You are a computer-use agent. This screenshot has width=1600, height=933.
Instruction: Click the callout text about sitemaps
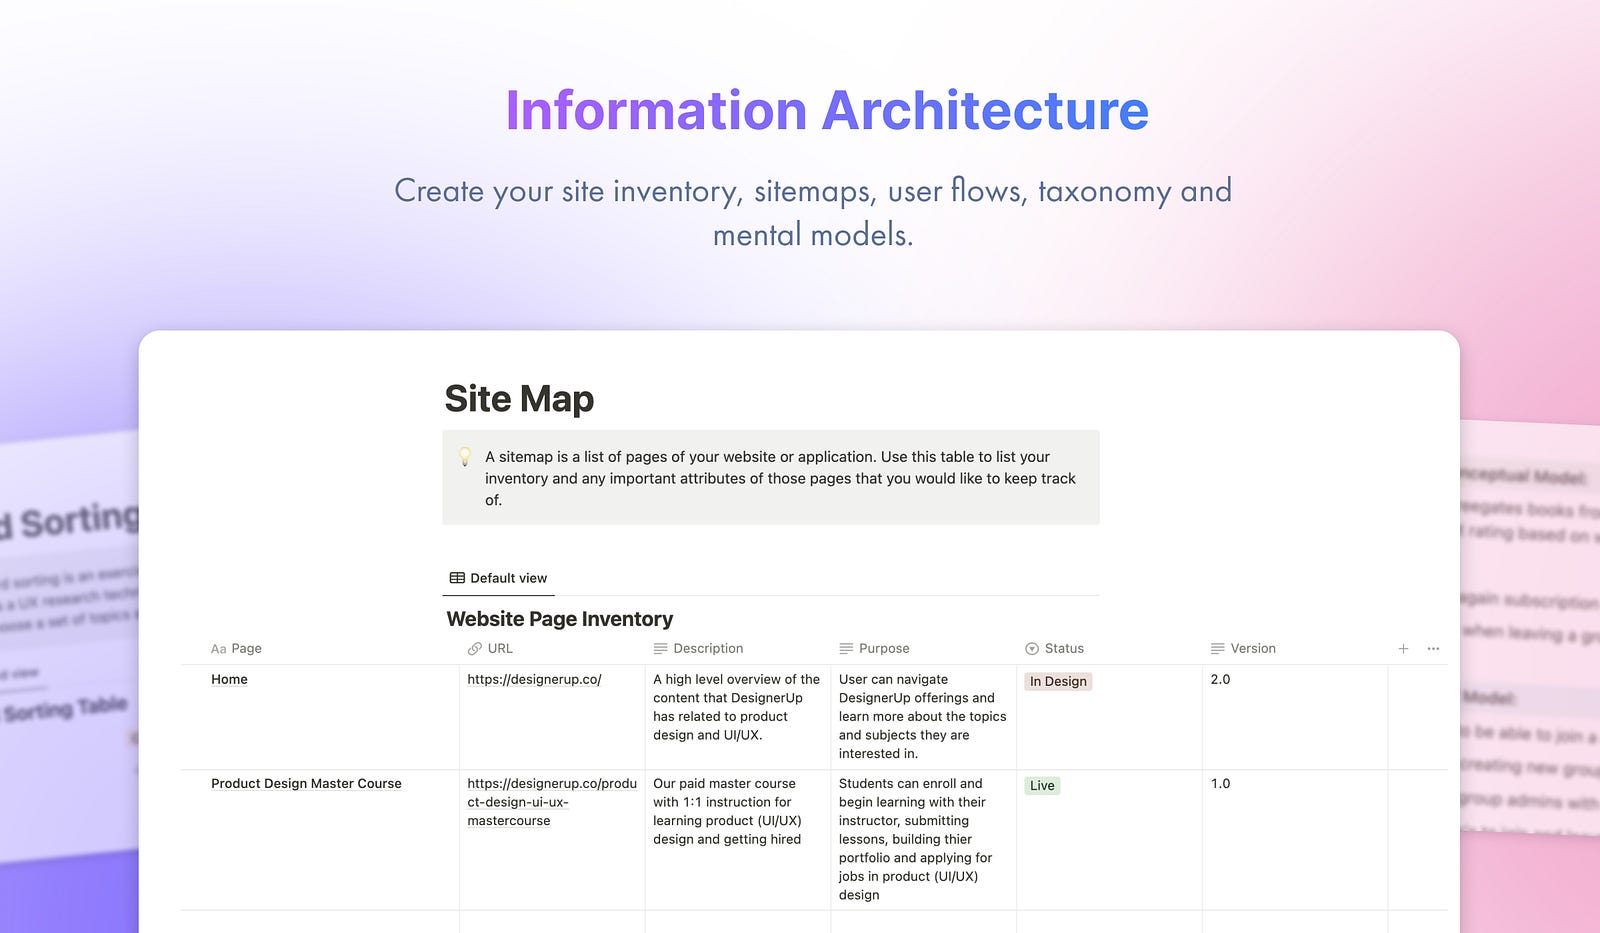click(780, 478)
